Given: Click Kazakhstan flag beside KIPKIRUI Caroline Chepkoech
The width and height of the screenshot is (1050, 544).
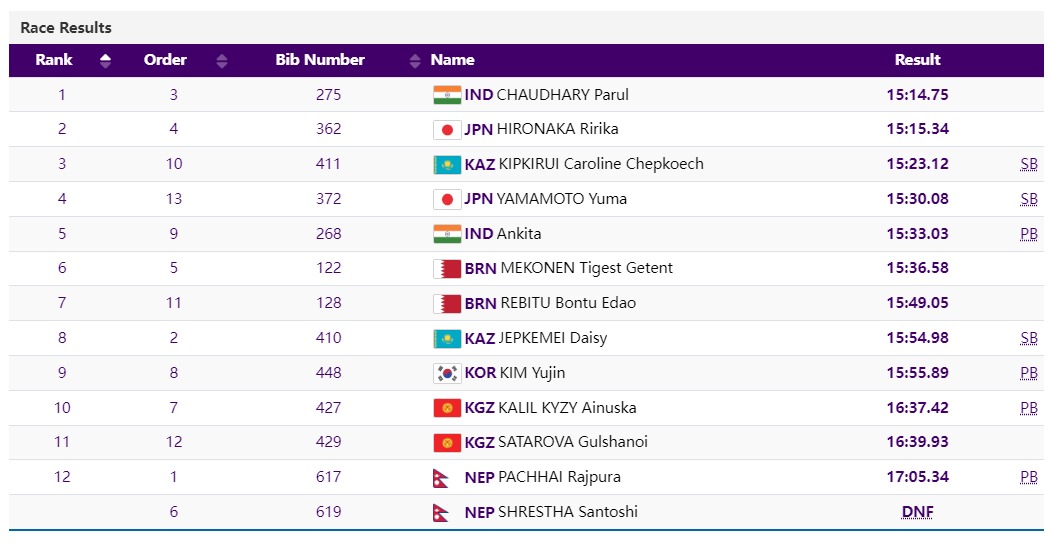Looking at the screenshot, I should (446, 164).
